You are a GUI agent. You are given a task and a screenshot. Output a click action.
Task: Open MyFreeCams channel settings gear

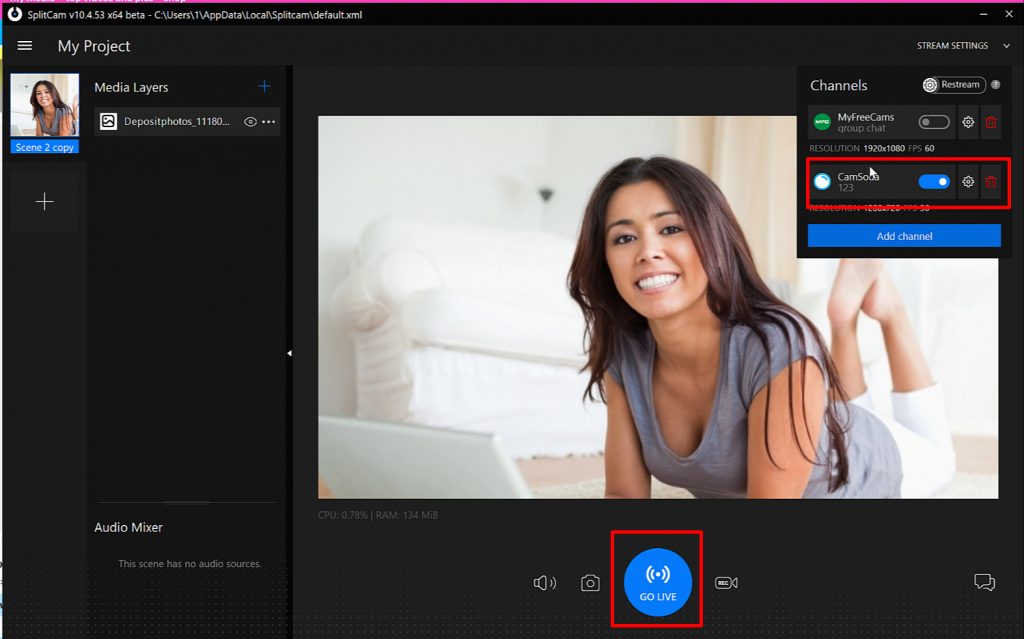click(x=968, y=122)
